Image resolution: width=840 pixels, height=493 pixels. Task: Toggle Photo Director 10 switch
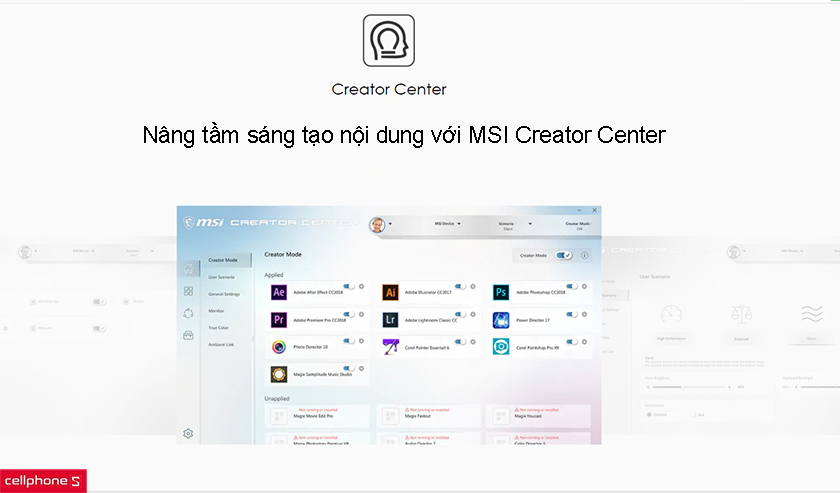click(x=349, y=341)
